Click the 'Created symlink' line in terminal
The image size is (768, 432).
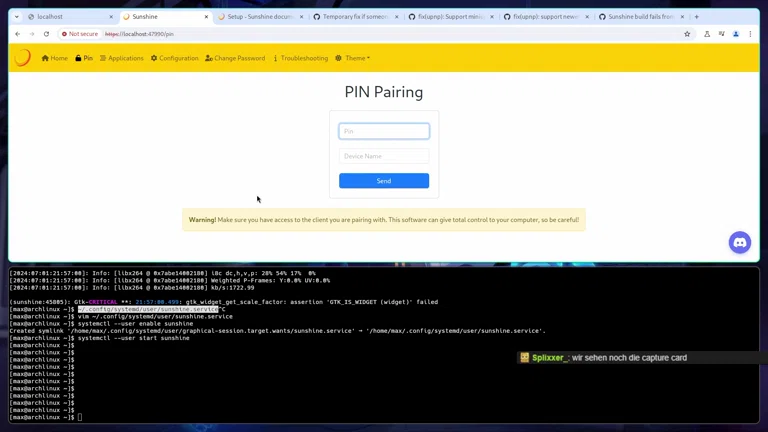click(x=277, y=331)
